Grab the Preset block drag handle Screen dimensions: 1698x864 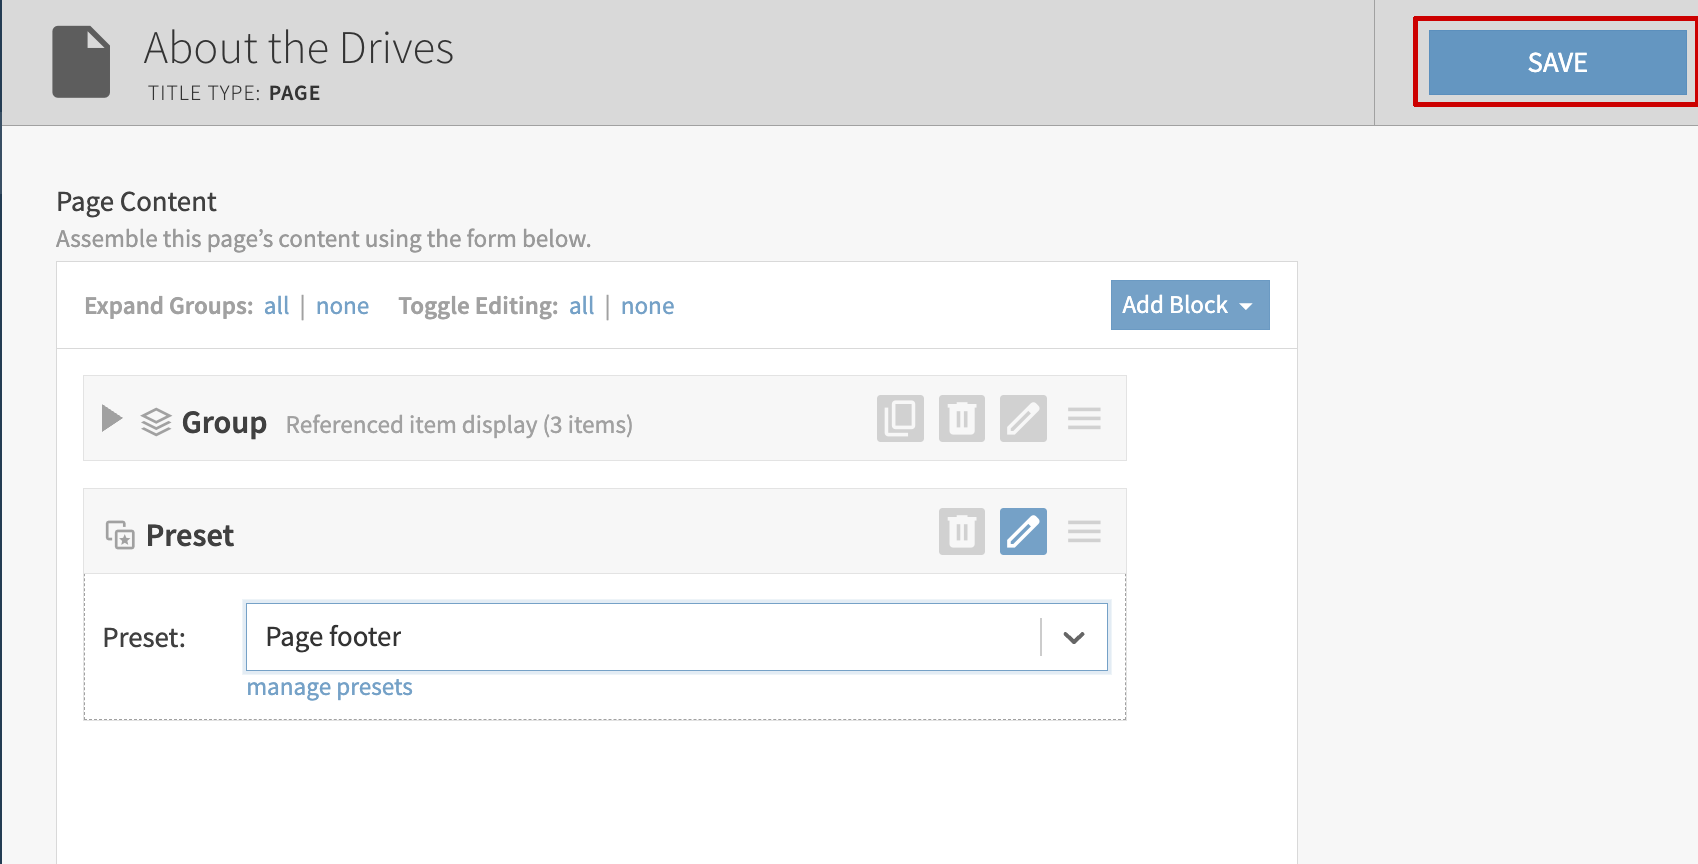(1084, 531)
